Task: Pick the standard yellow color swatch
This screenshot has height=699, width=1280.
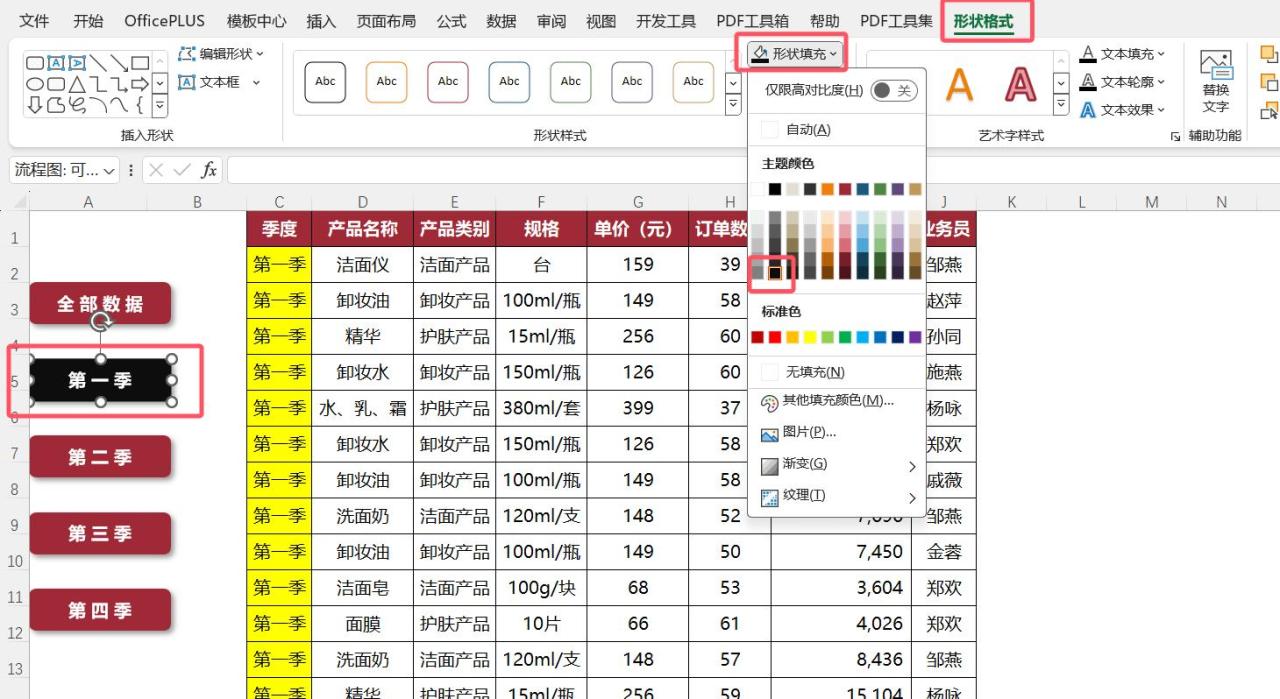Action: pos(810,337)
